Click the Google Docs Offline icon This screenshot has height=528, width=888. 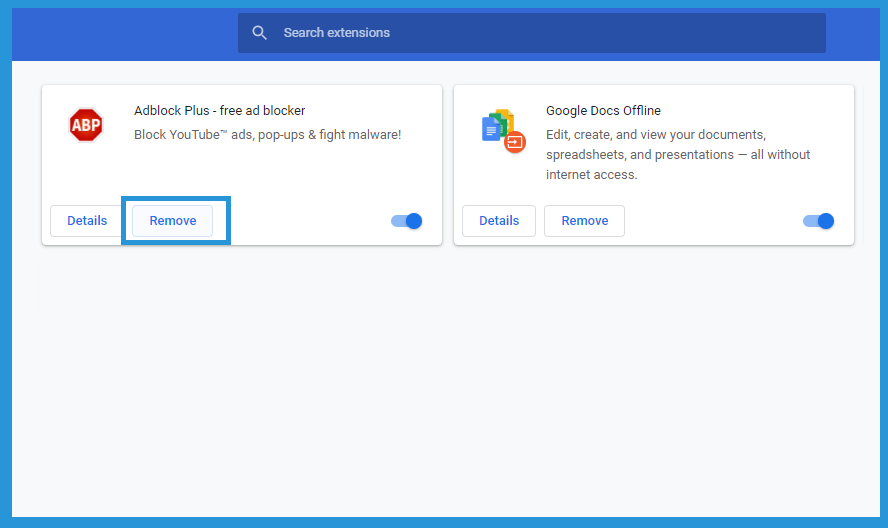503,131
